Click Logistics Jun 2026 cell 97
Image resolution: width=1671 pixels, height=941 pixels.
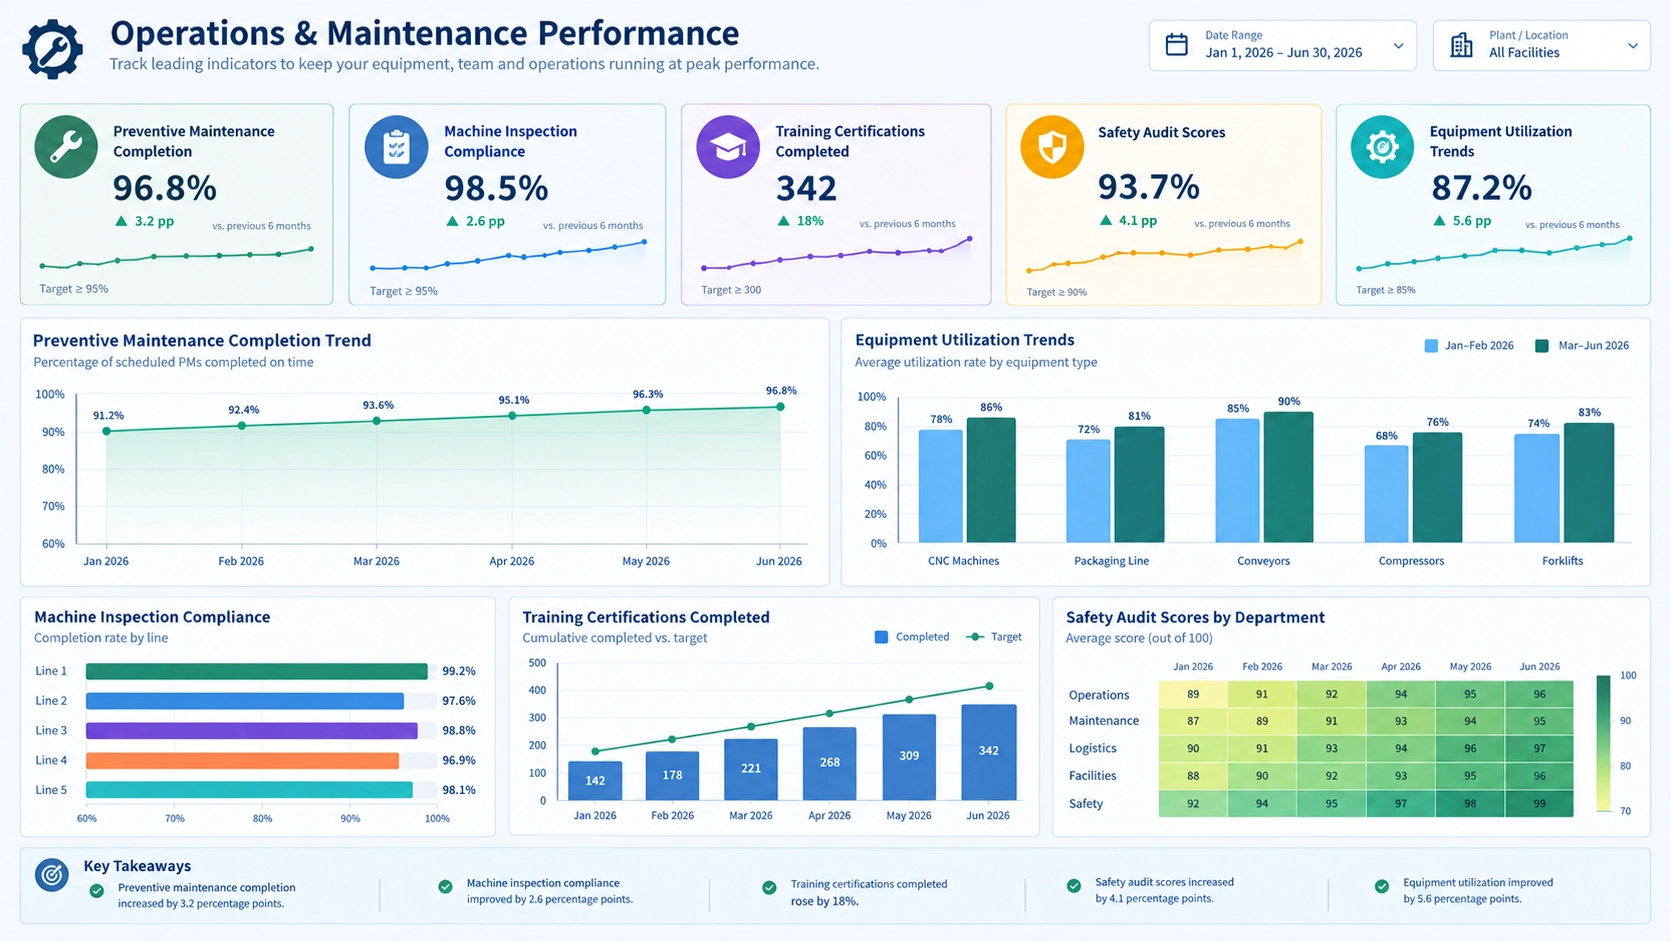[x=1539, y=748]
